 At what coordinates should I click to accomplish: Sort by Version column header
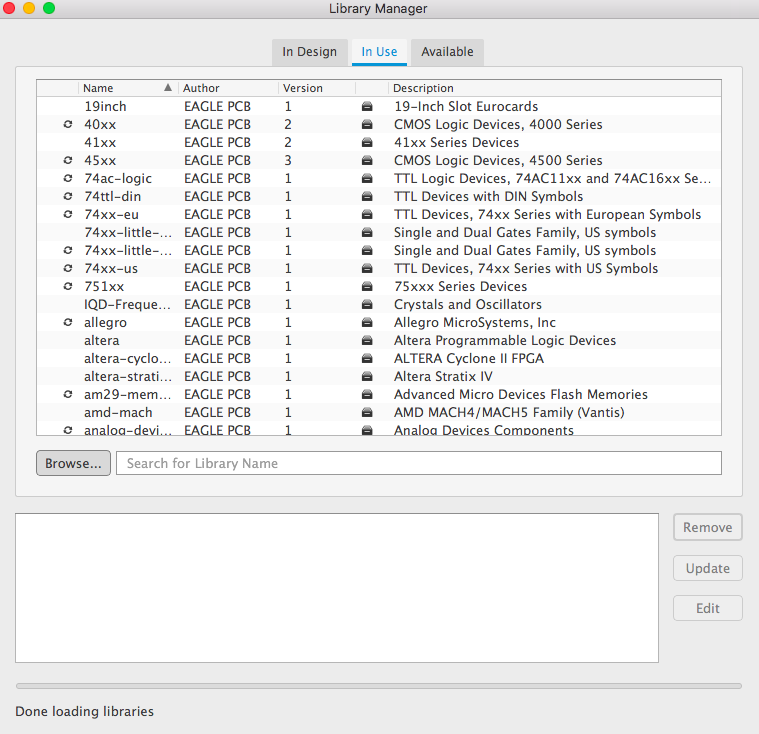[x=317, y=88]
